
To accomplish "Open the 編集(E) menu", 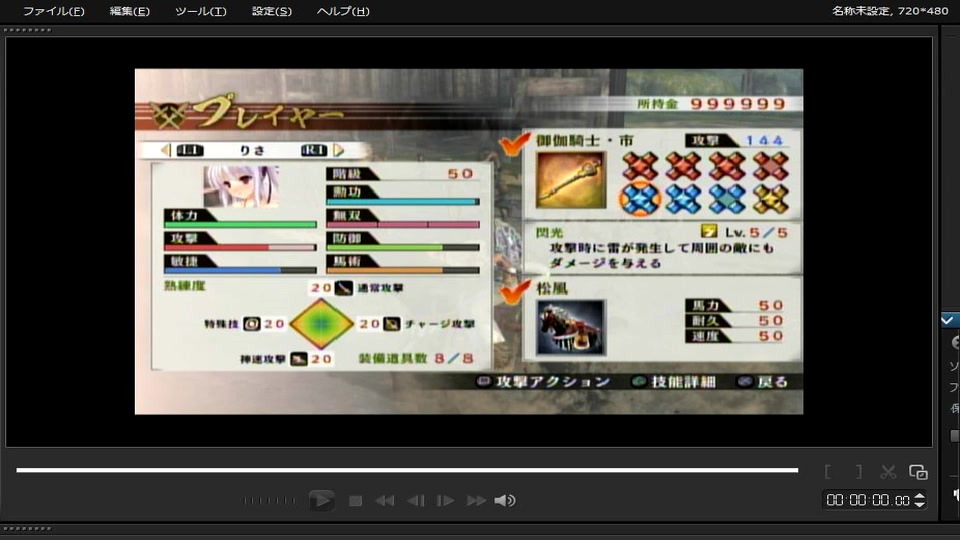I will (129, 11).
